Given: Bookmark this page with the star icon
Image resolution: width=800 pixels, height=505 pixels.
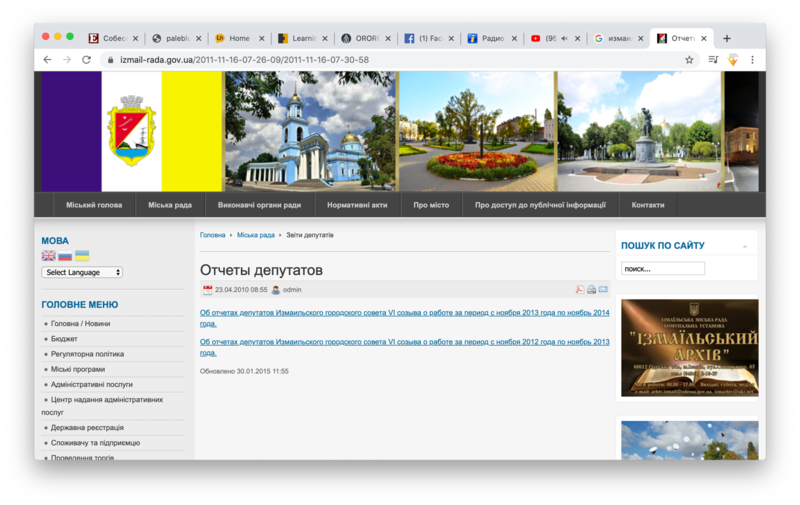Looking at the screenshot, I should coord(689,60).
